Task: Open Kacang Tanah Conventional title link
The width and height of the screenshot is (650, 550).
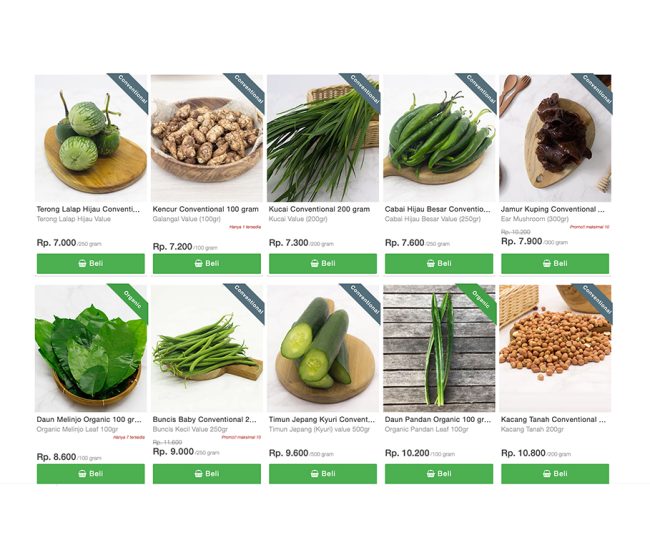Action: click(553, 419)
